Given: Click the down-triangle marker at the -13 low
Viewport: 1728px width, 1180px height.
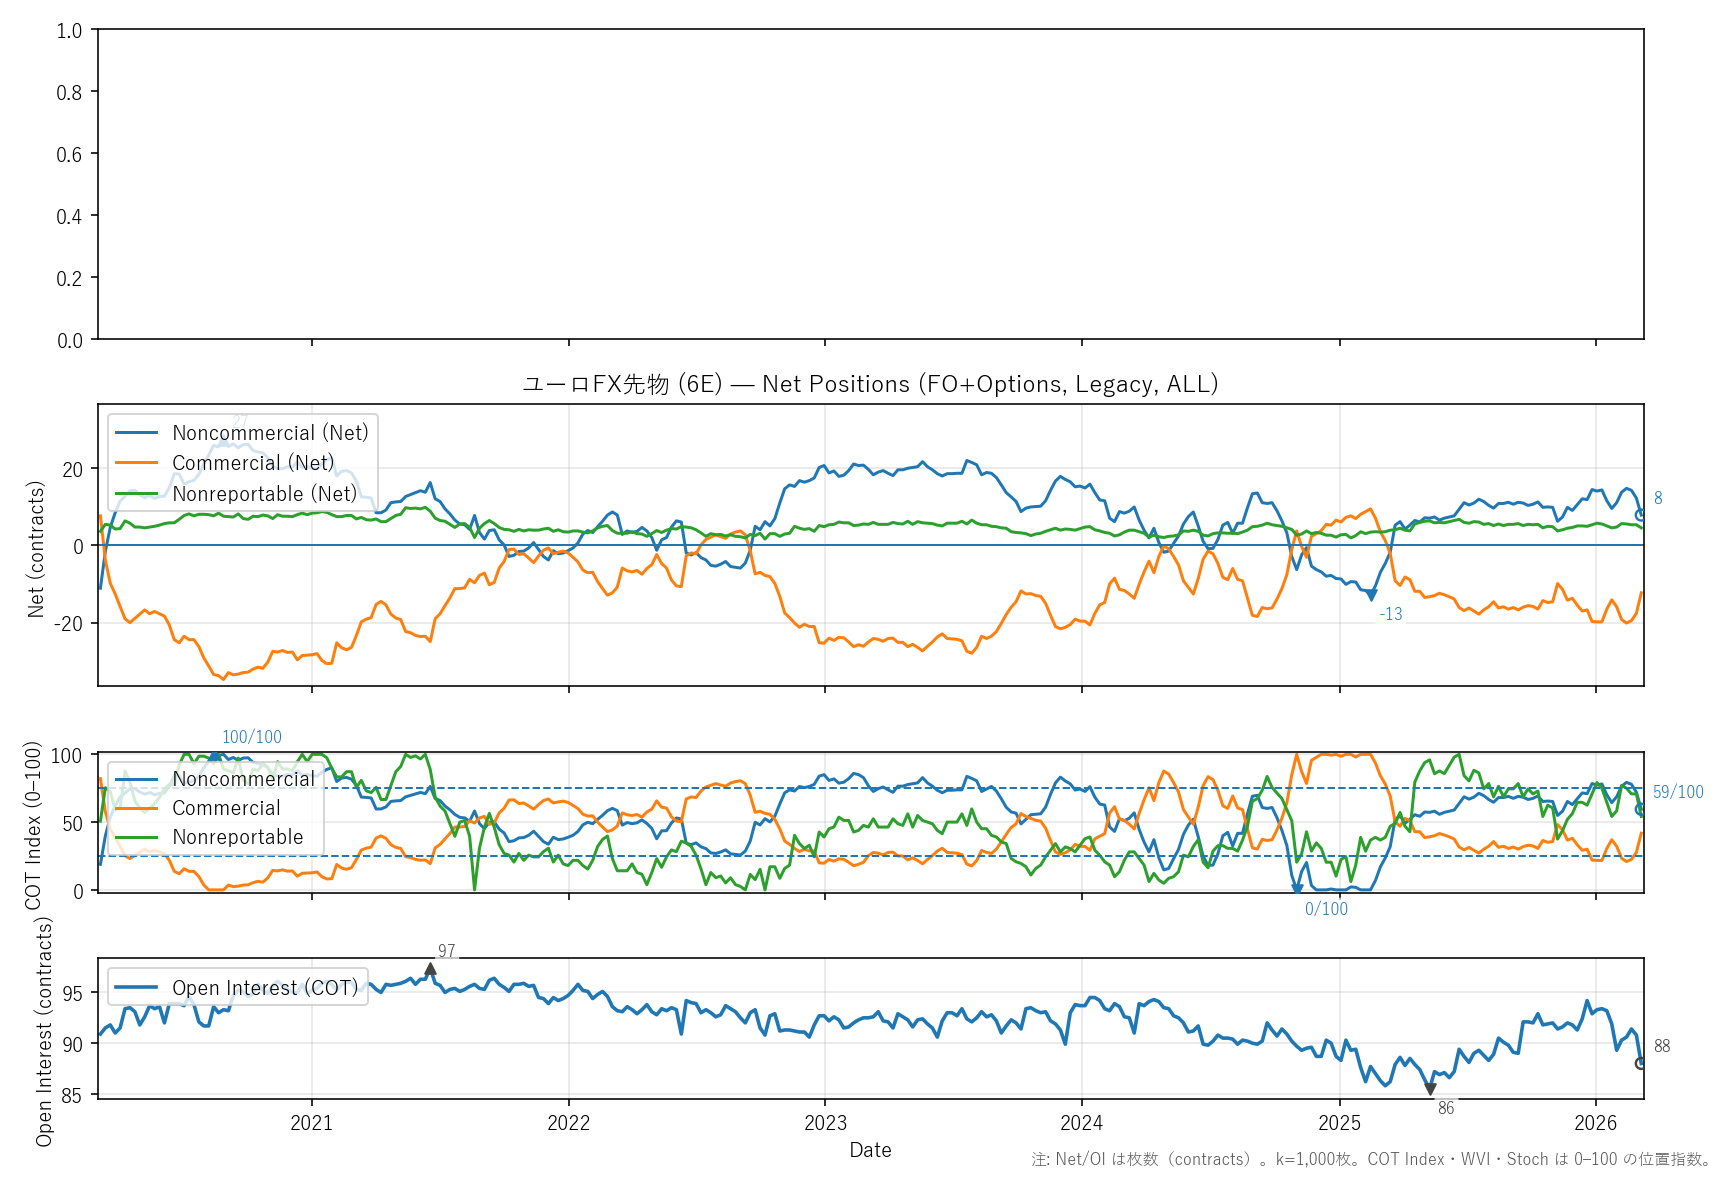Looking at the screenshot, I should [x=1371, y=596].
